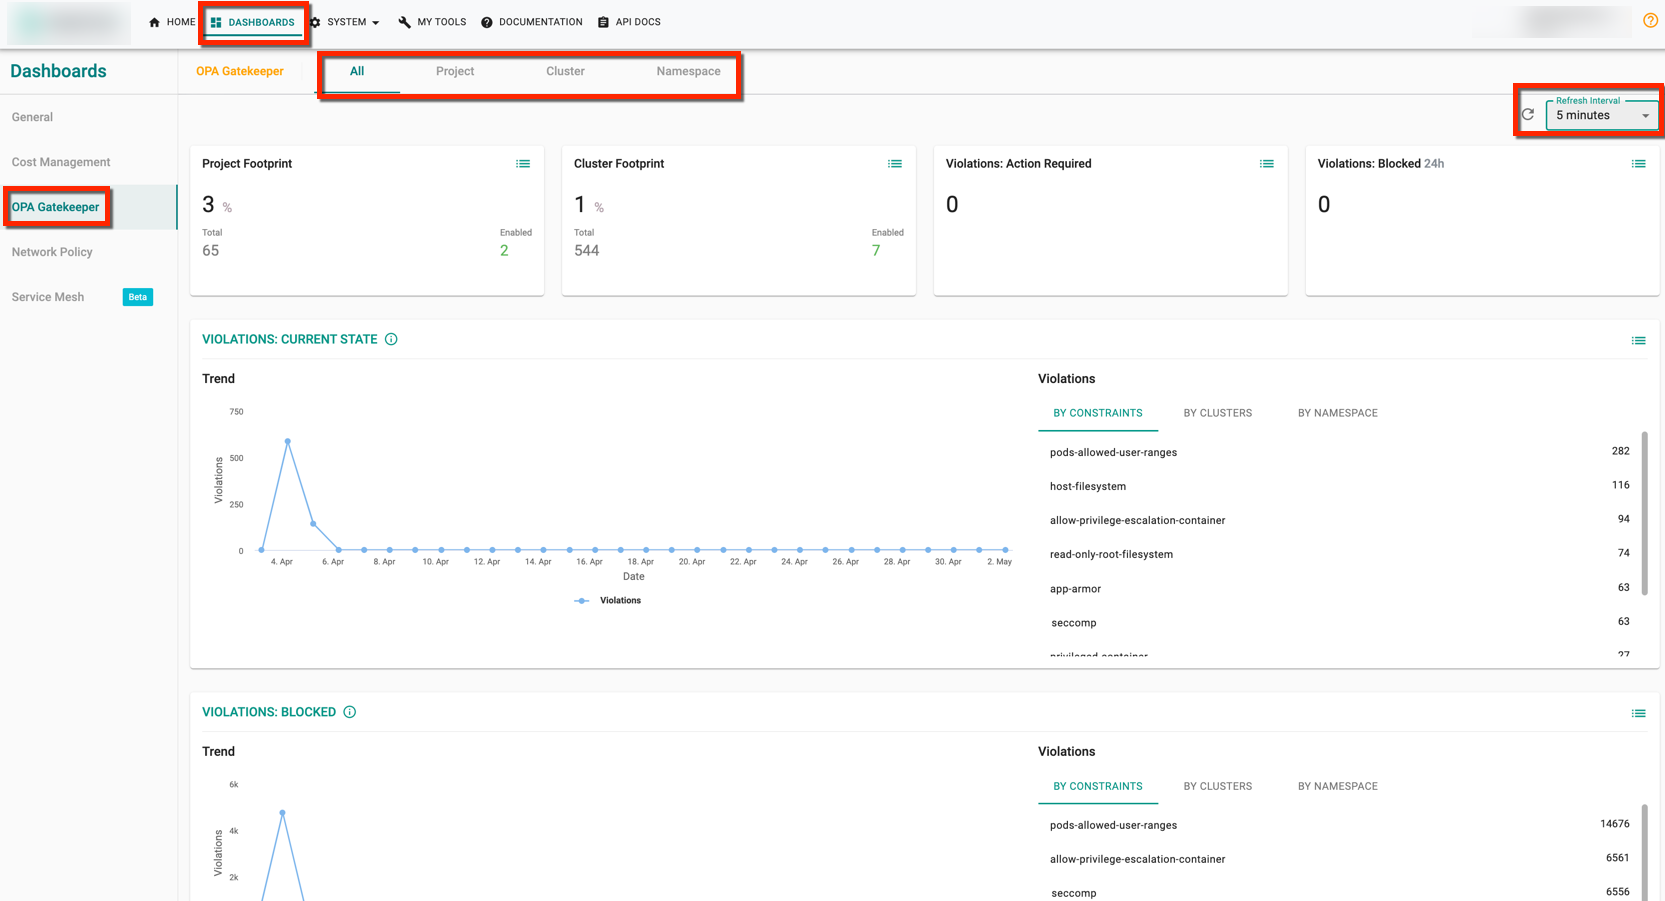Select OPA Gatekeeper in sidebar

click(x=56, y=207)
